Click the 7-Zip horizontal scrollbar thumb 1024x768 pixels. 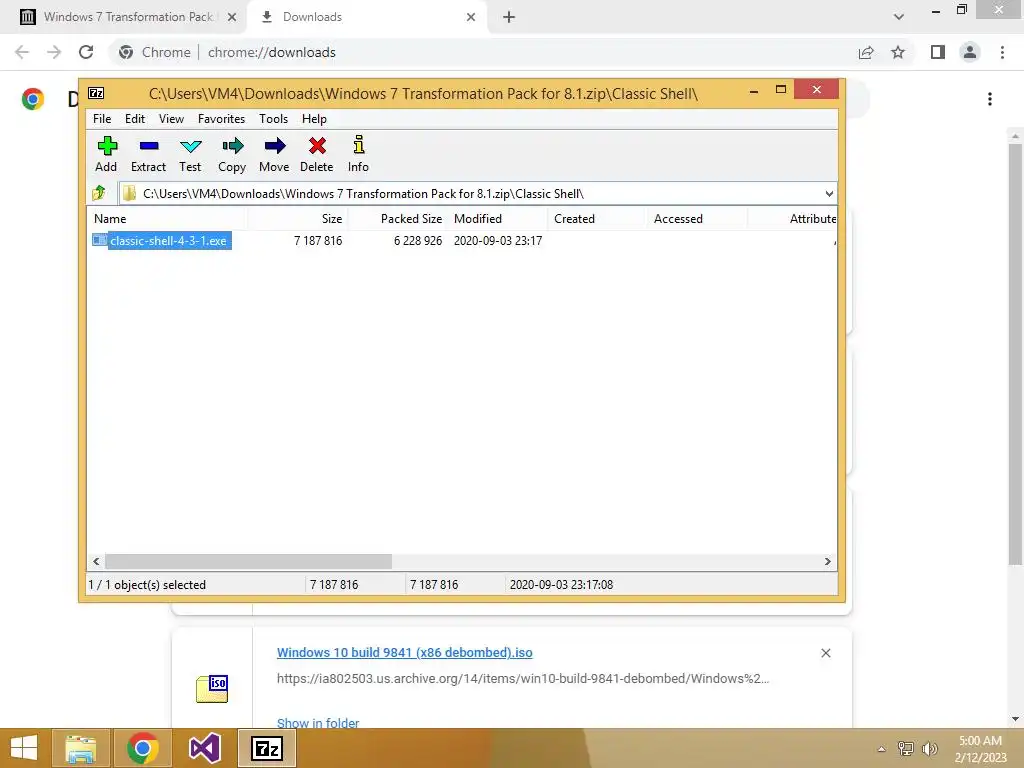click(249, 562)
